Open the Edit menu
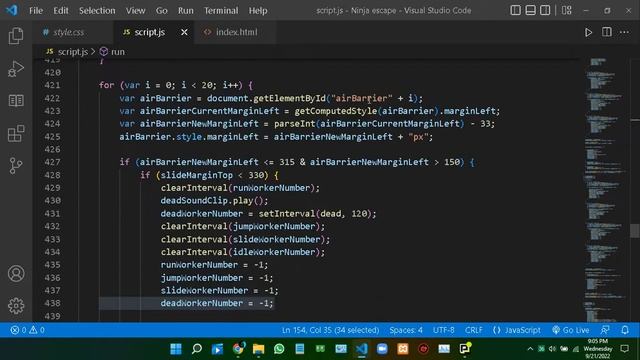640x360 pixels. (61, 11)
